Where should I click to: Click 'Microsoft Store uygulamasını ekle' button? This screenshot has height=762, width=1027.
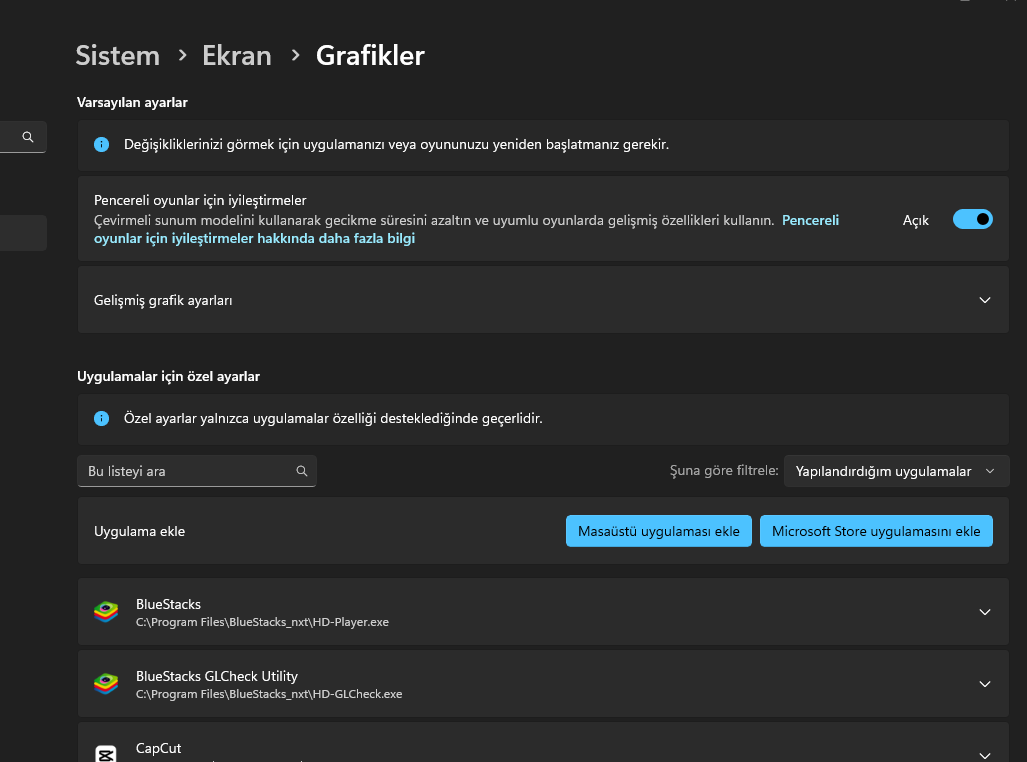(876, 531)
